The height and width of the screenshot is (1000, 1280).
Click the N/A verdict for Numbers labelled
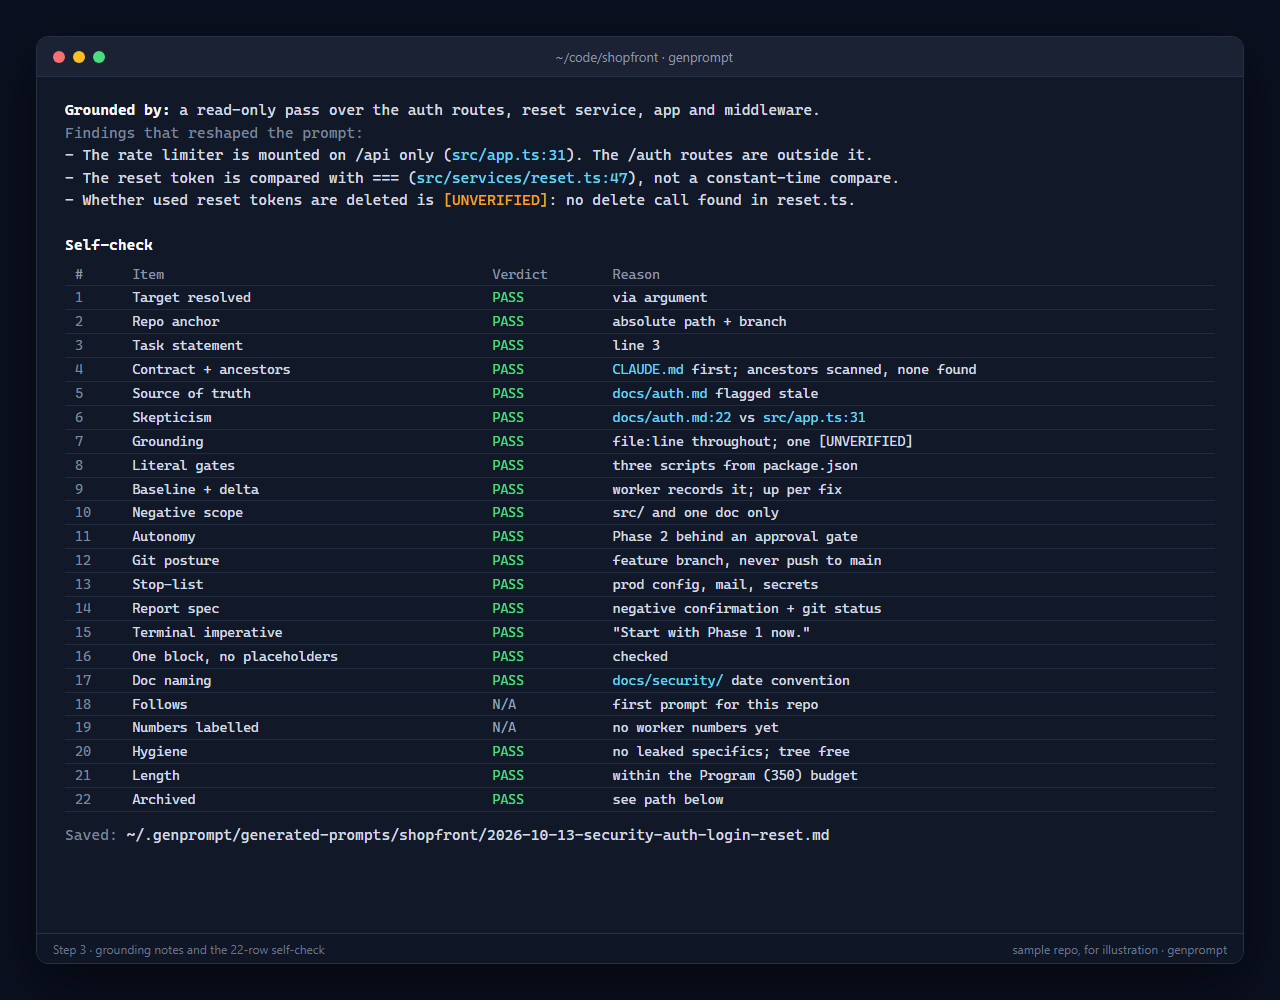tap(504, 727)
